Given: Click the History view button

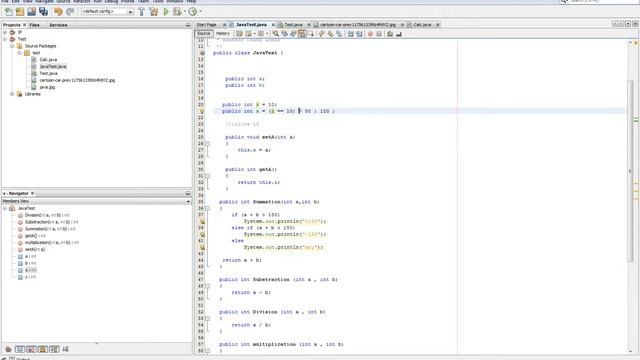Looking at the screenshot, I should click(222, 33).
